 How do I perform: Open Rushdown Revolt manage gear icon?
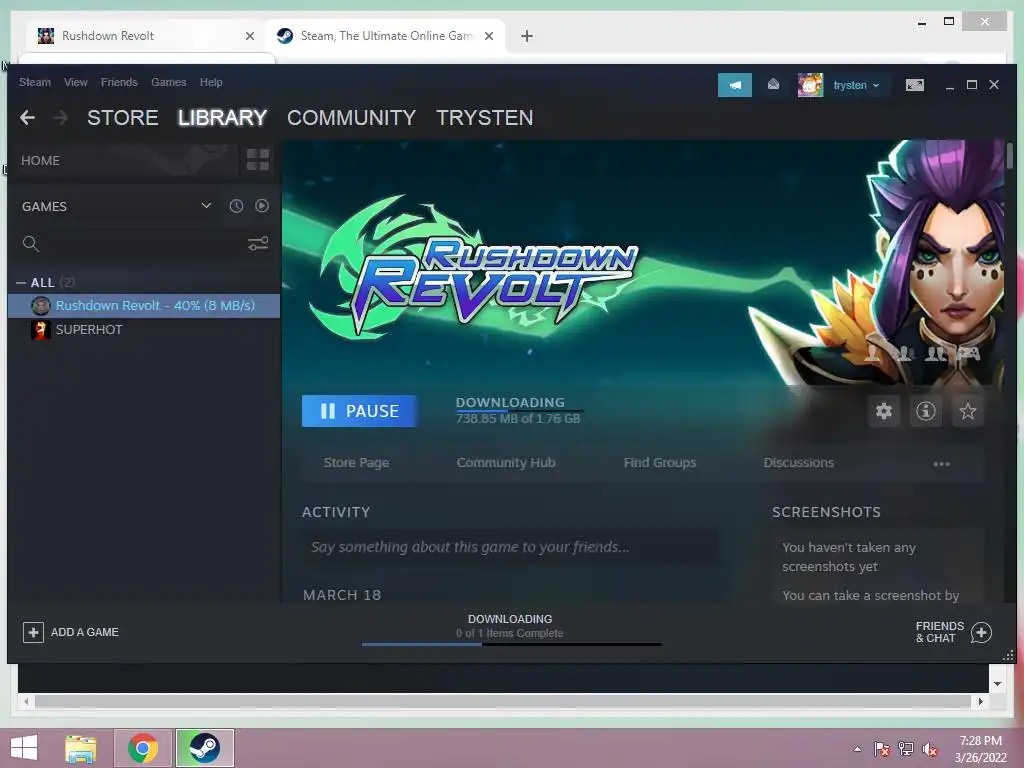(x=884, y=411)
